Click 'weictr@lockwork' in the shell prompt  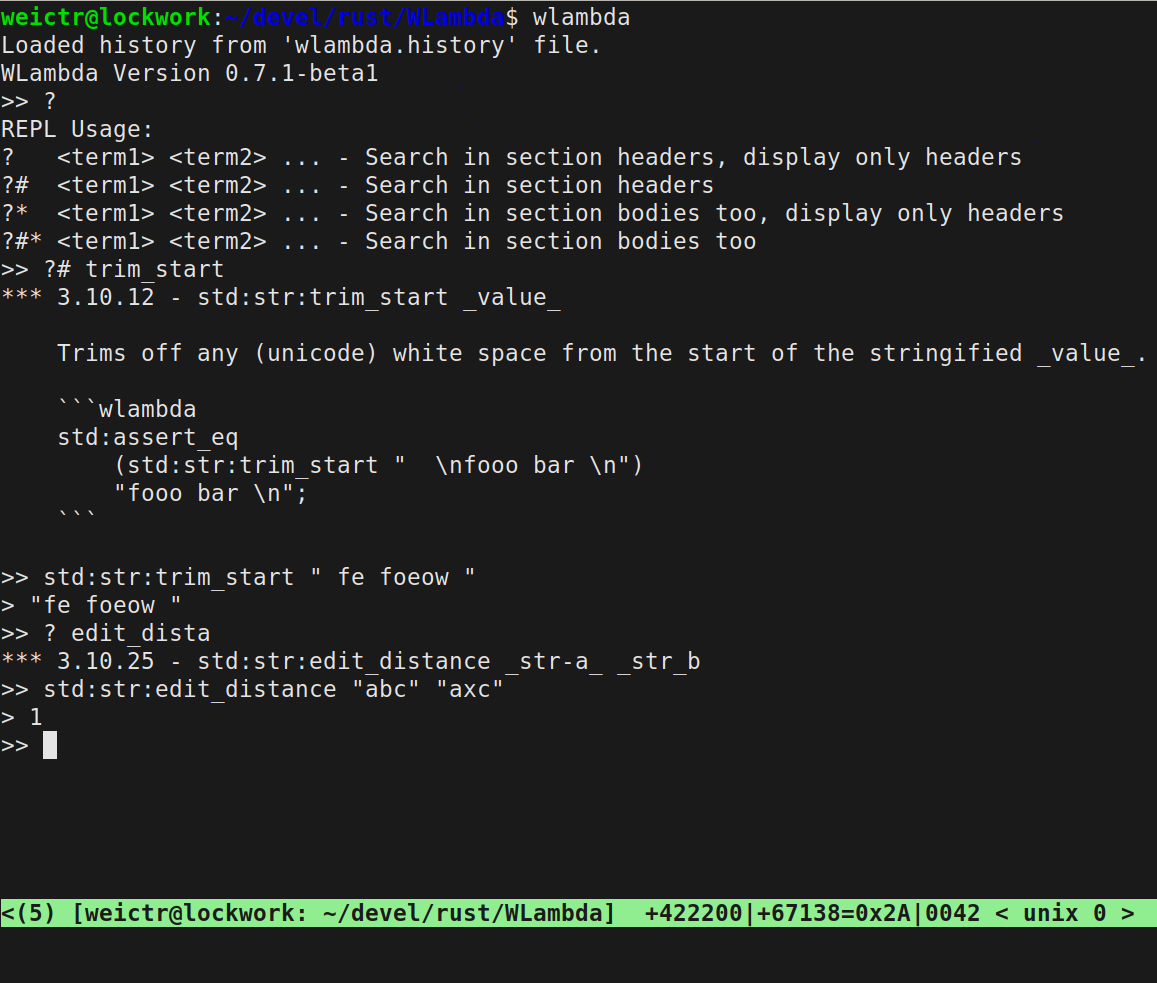(106, 17)
